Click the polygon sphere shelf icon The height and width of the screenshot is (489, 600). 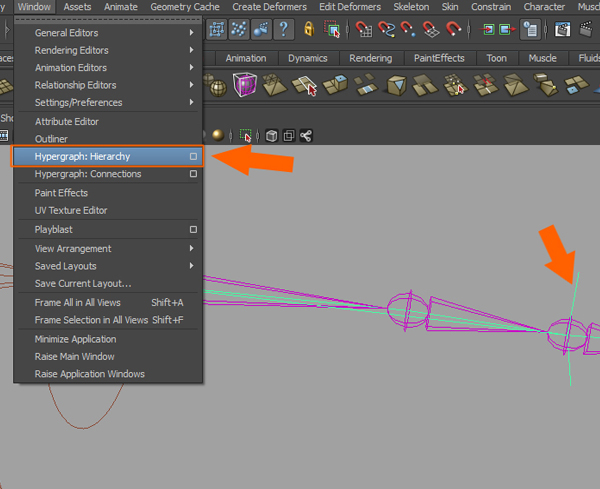218,88
